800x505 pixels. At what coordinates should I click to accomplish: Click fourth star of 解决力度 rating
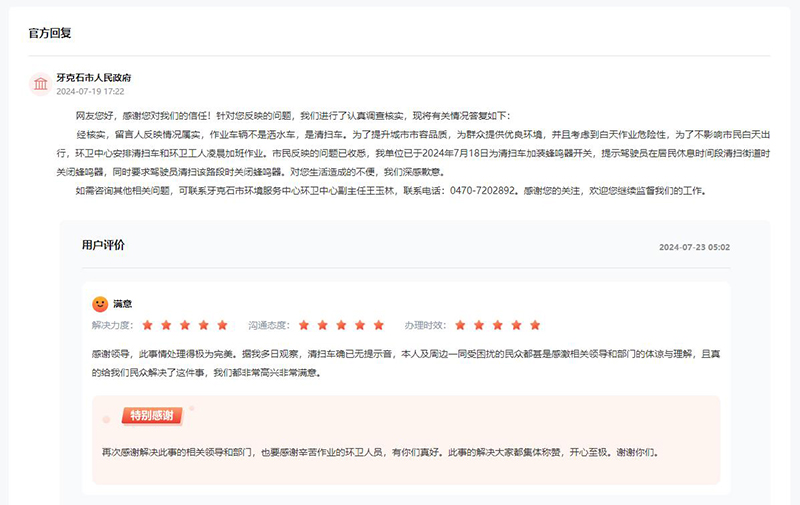click(204, 325)
